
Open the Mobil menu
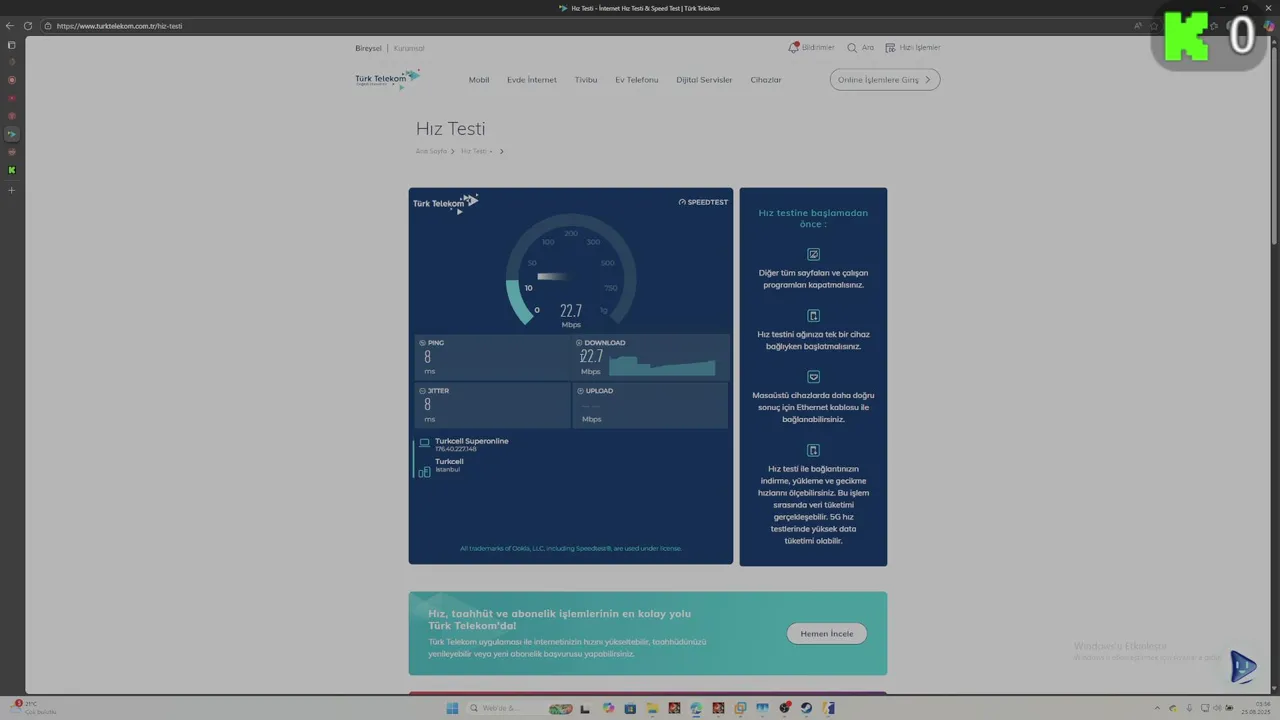[x=479, y=80]
